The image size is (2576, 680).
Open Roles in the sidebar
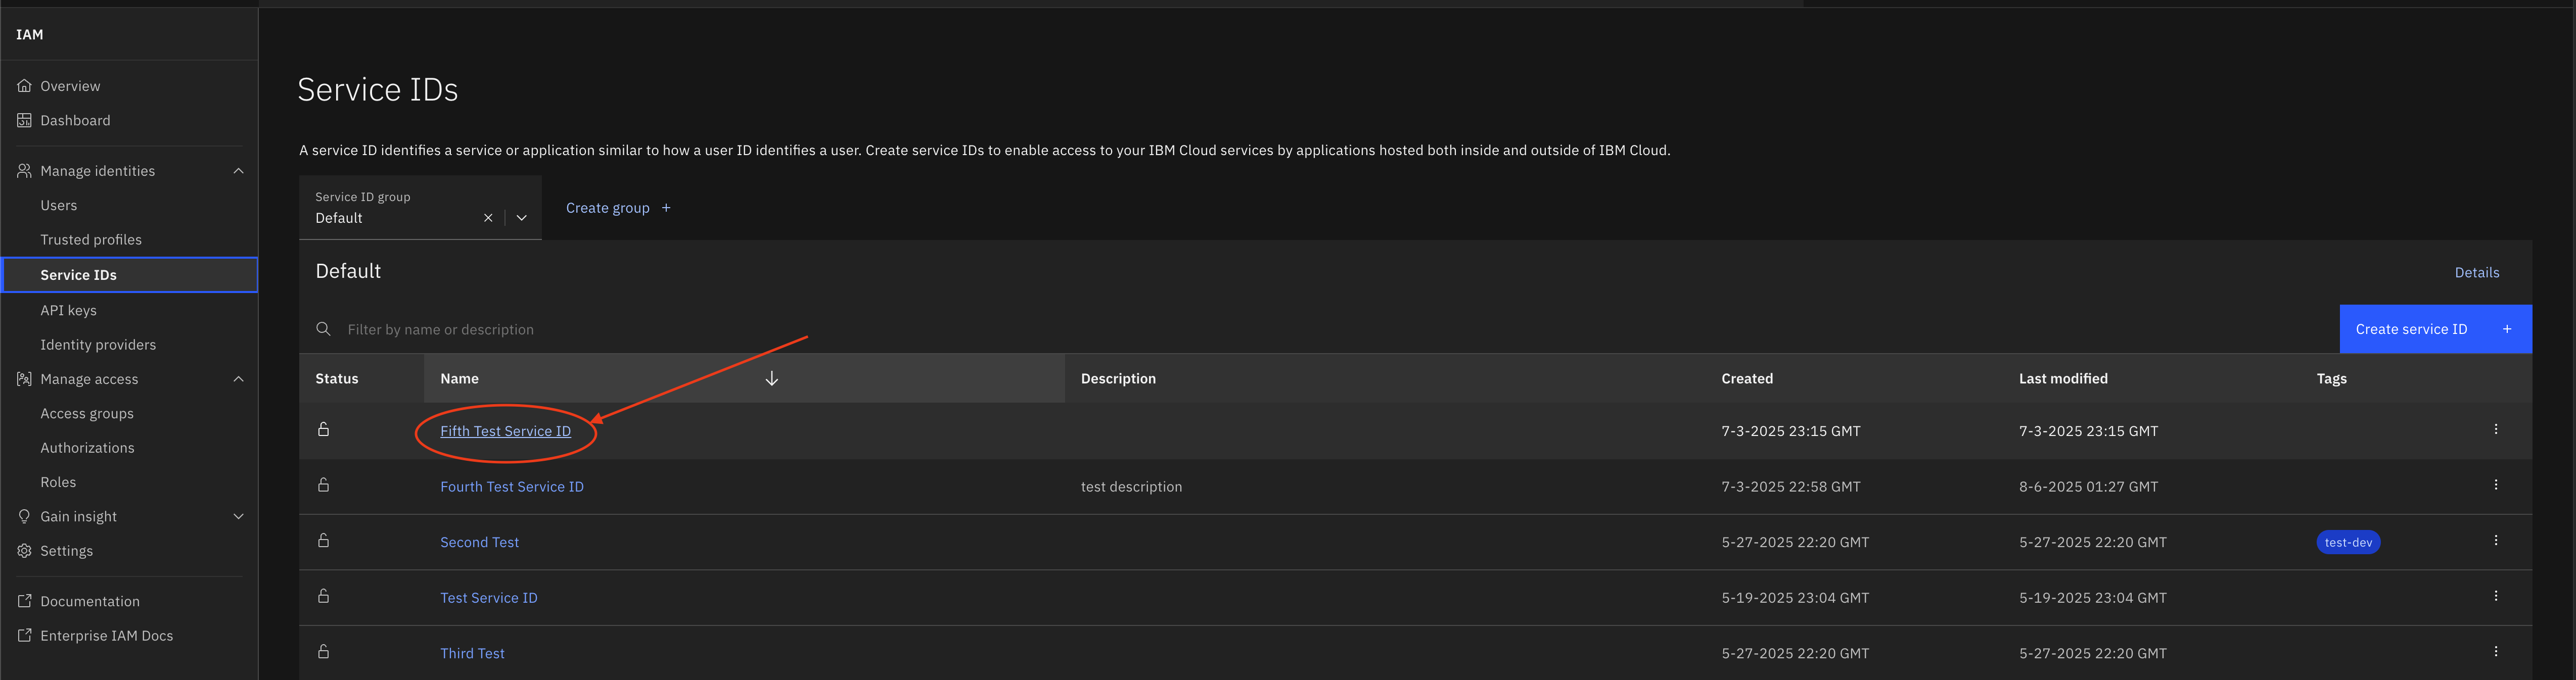[58, 482]
